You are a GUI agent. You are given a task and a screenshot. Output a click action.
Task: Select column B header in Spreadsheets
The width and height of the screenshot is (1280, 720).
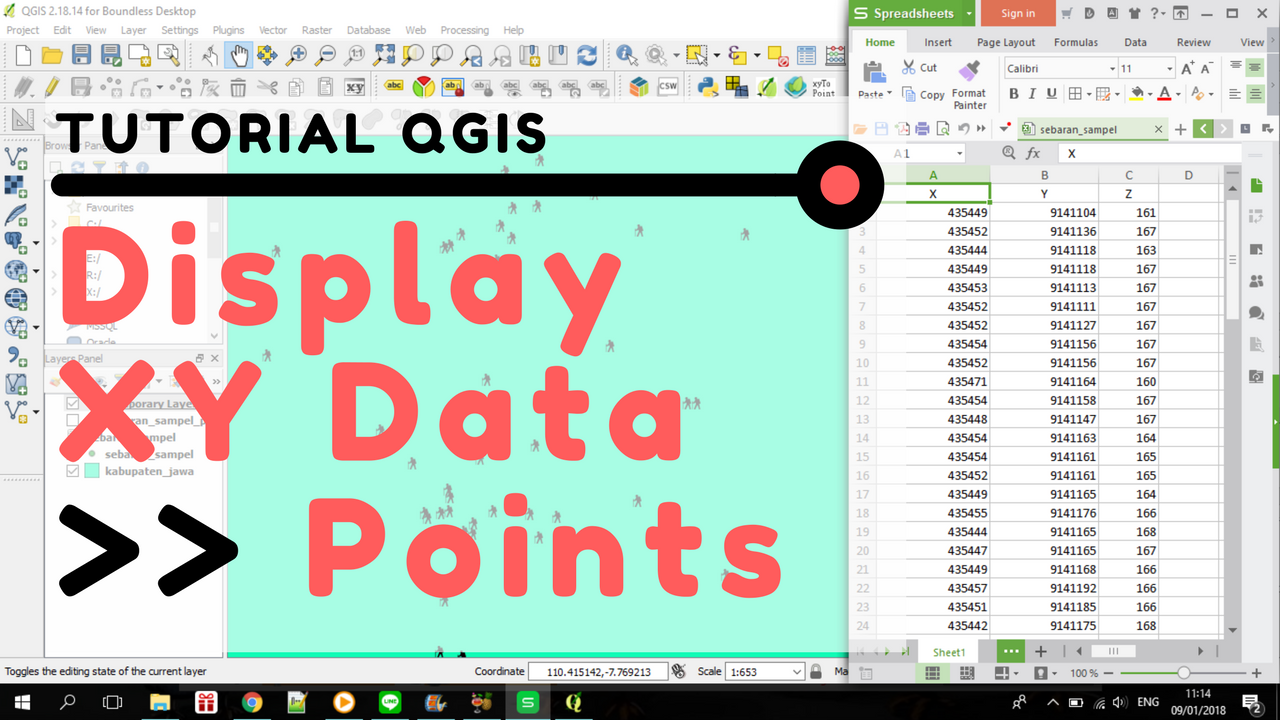click(1044, 175)
